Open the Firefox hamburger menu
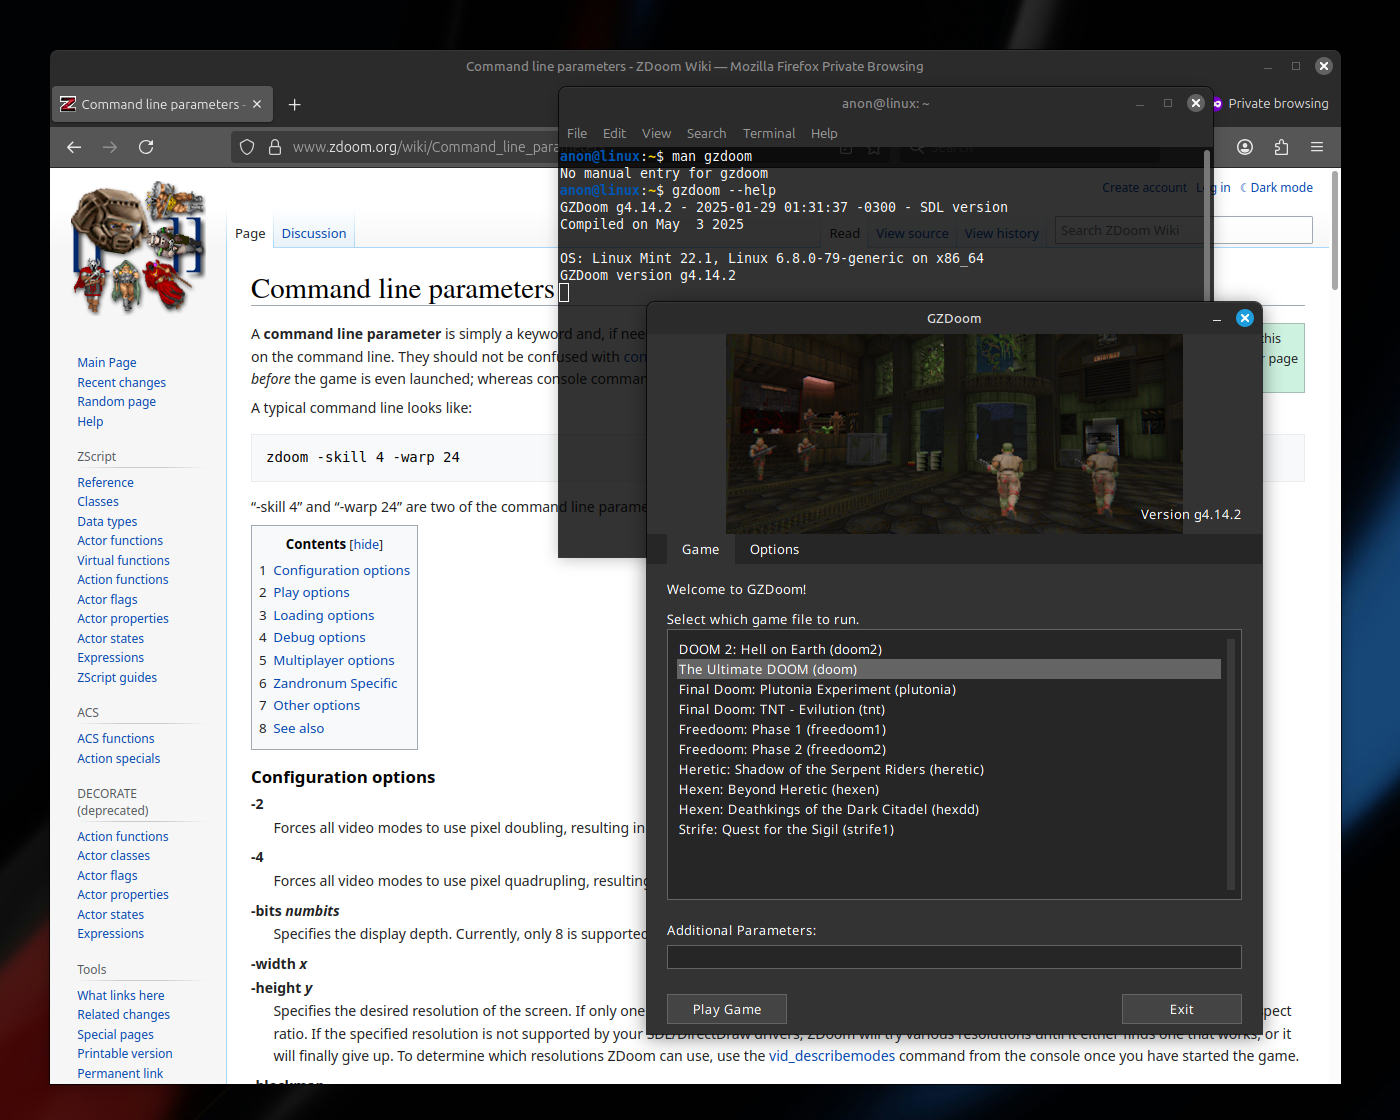 pyautogui.click(x=1317, y=147)
